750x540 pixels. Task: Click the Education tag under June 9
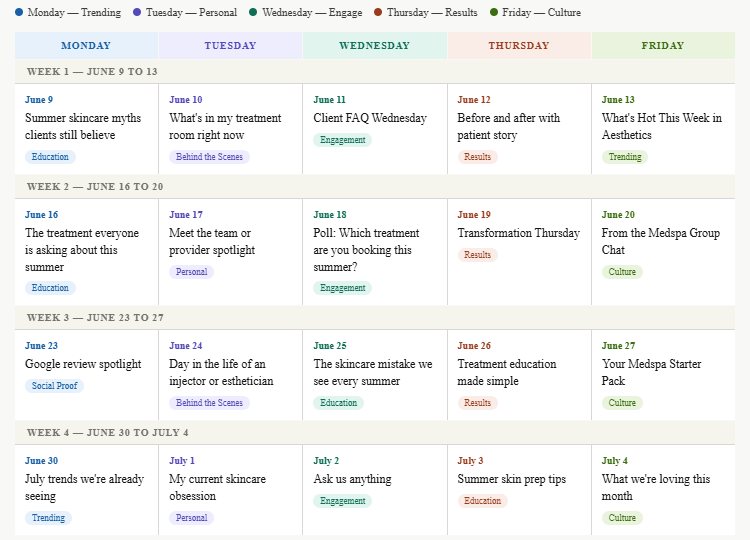(x=50, y=157)
